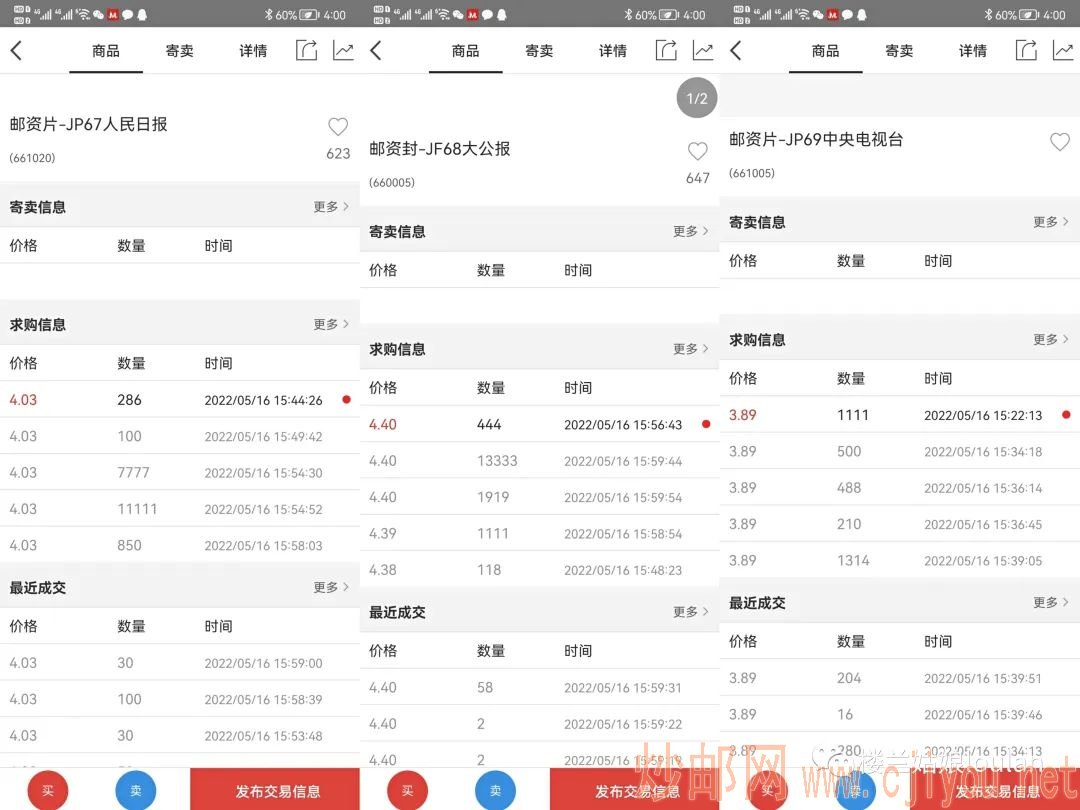The image size is (1080, 810).
Task: Select 商品 tab on JP69中央电视台 screen
Action: [x=825, y=51]
